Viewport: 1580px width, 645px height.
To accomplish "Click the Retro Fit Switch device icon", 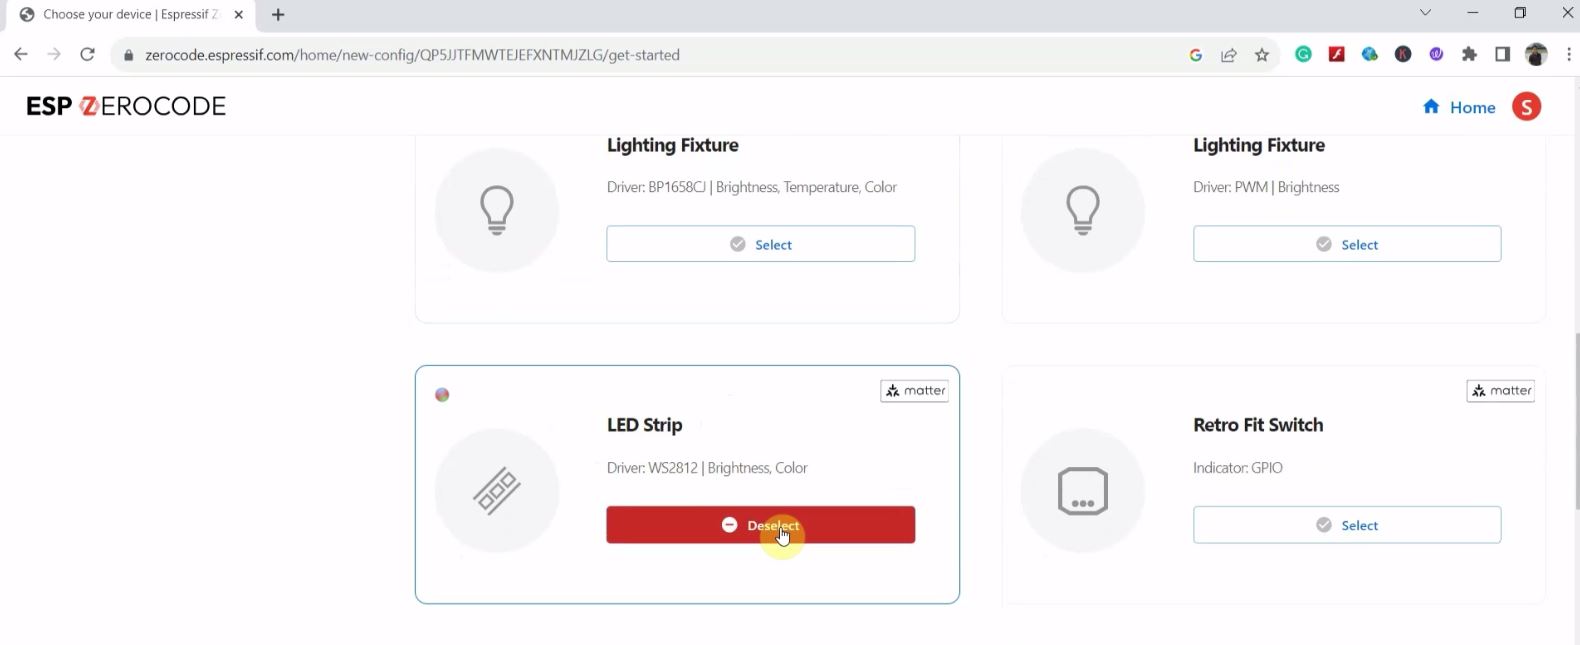I will [x=1083, y=491].
